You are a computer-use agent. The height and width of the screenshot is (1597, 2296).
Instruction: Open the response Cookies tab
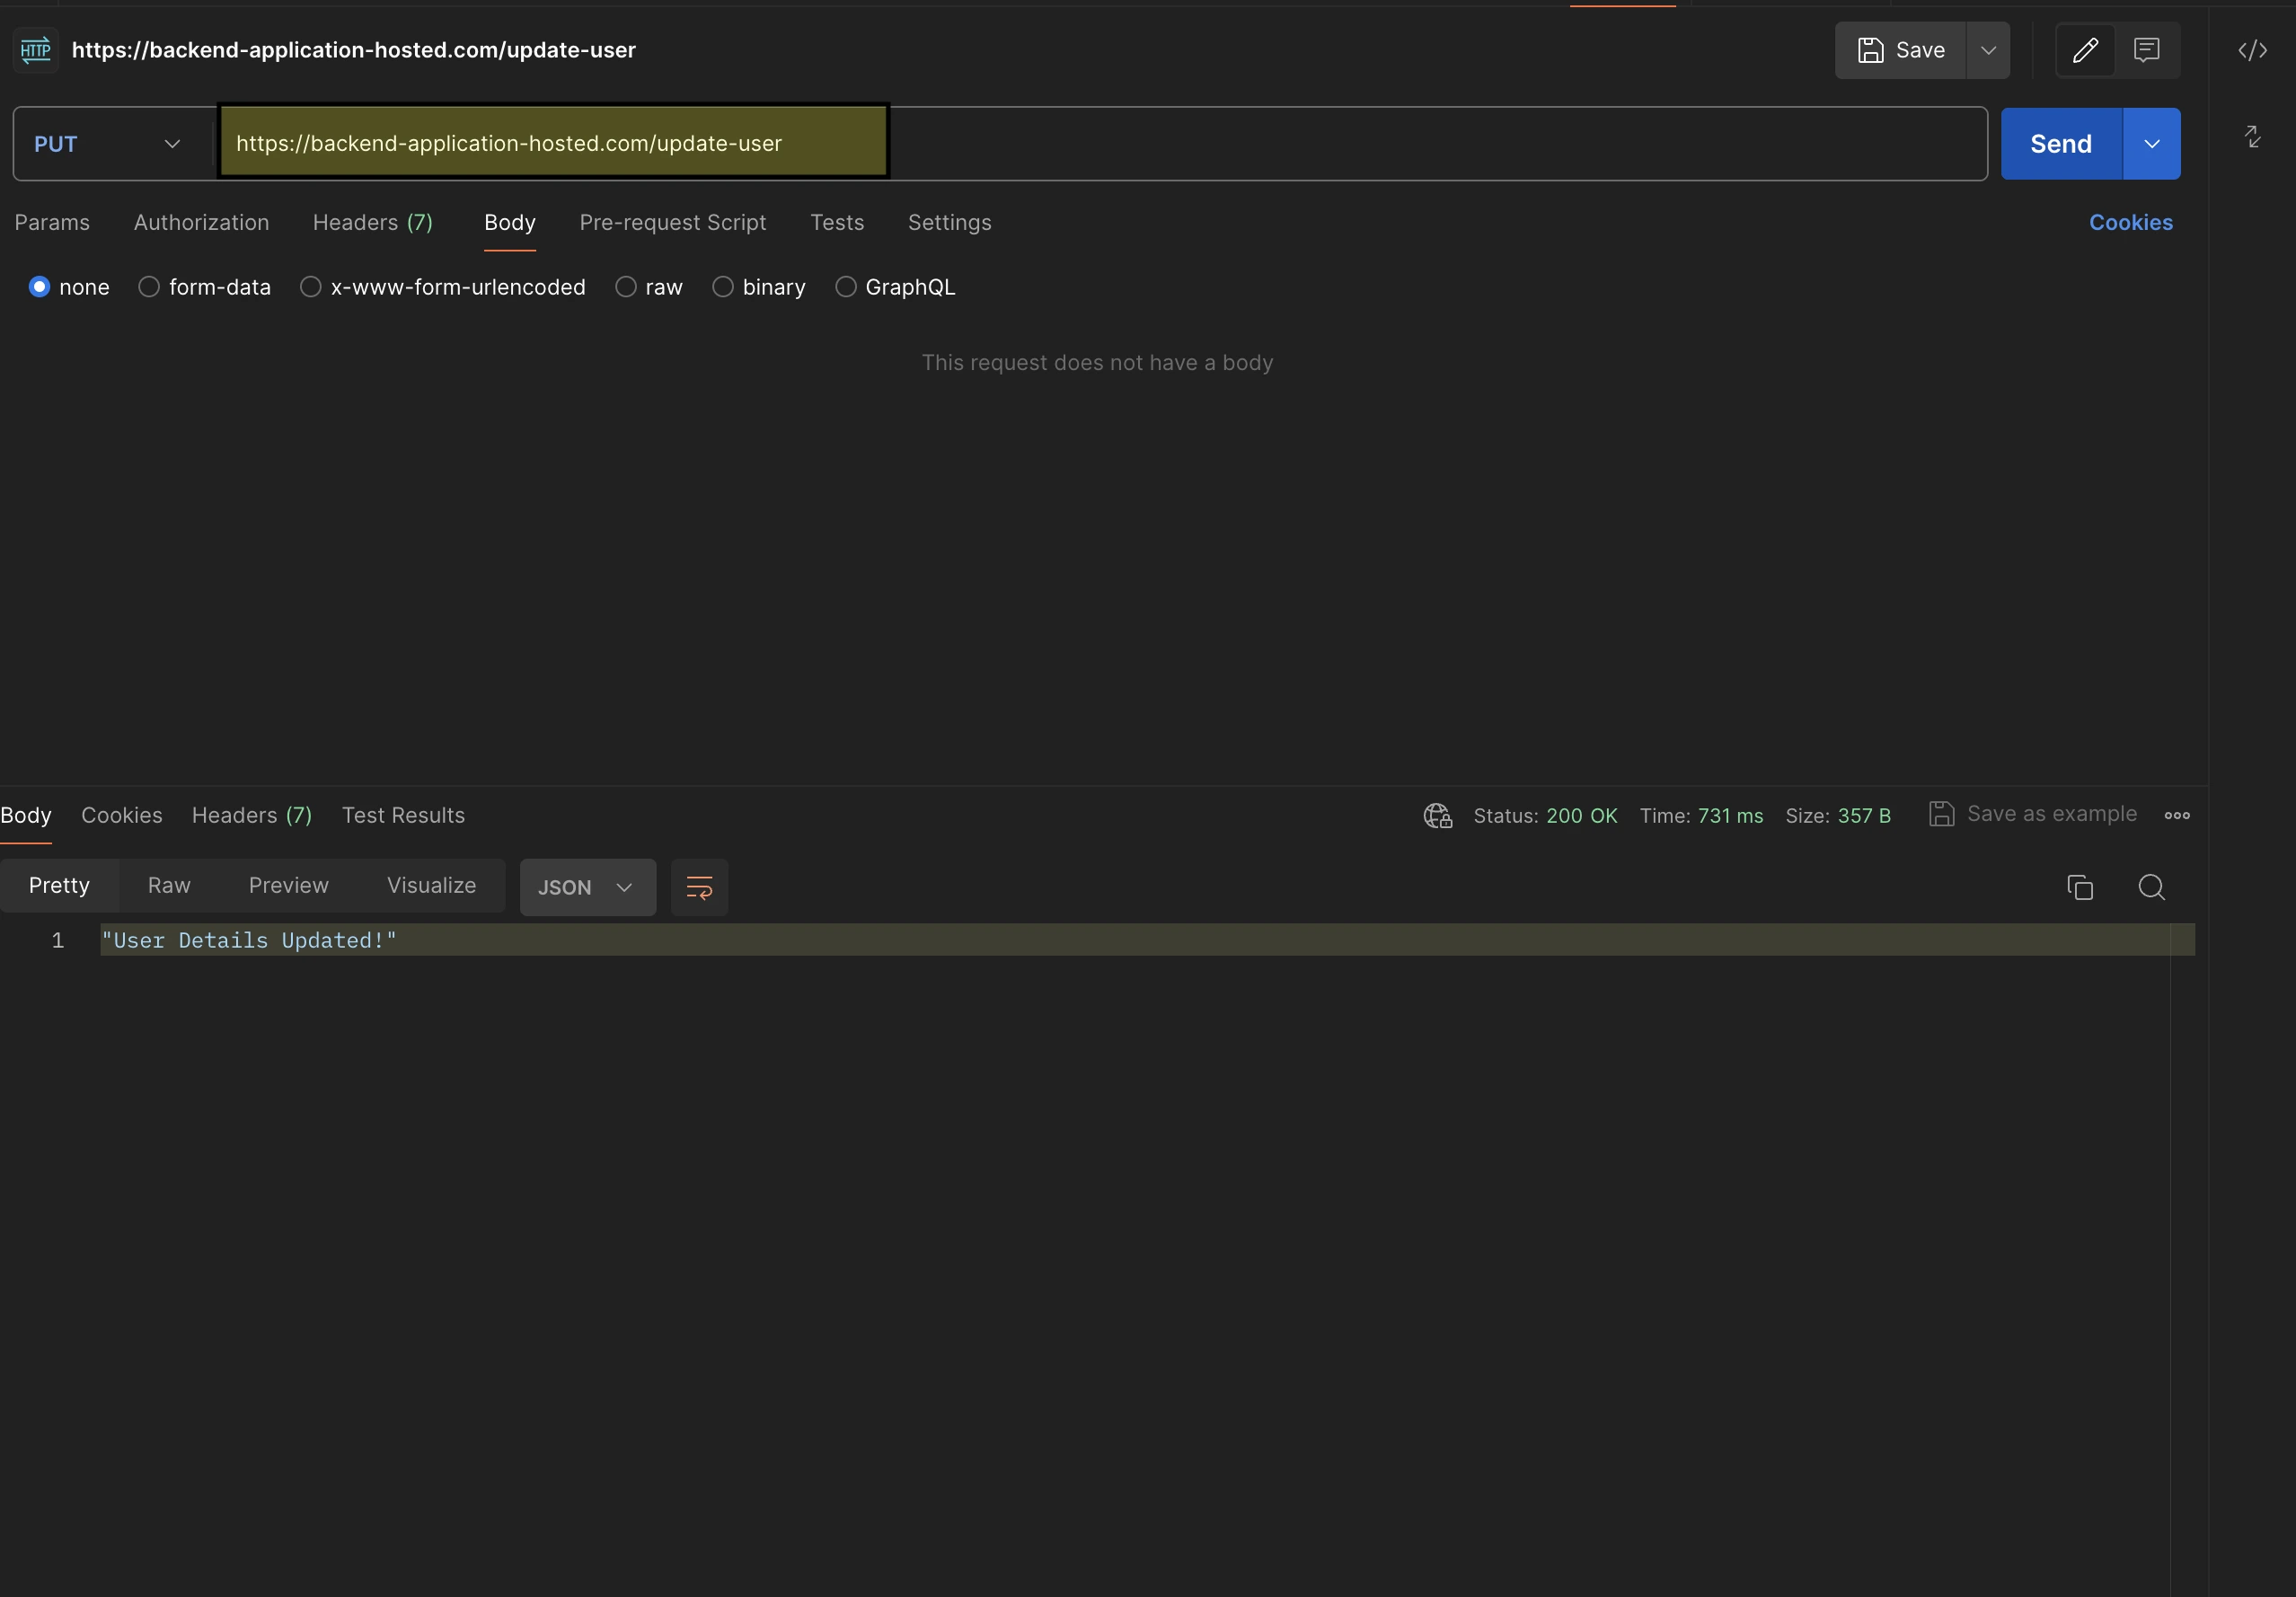[x=122, y=816]
